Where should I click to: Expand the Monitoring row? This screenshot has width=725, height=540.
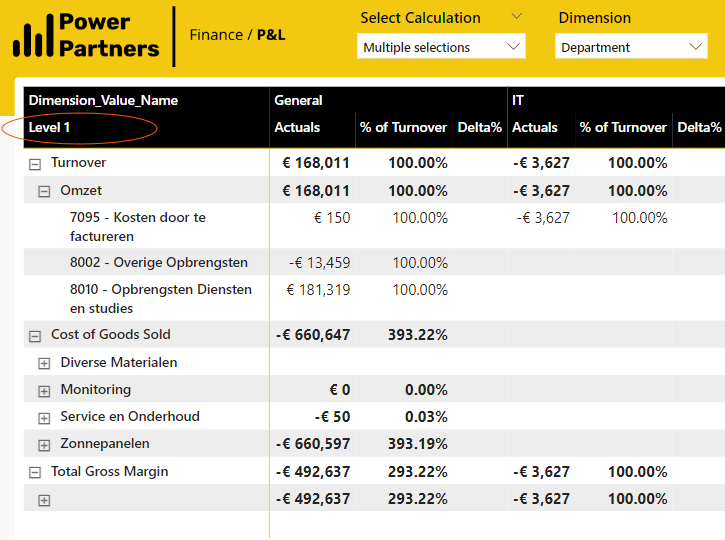pos(44,391)
